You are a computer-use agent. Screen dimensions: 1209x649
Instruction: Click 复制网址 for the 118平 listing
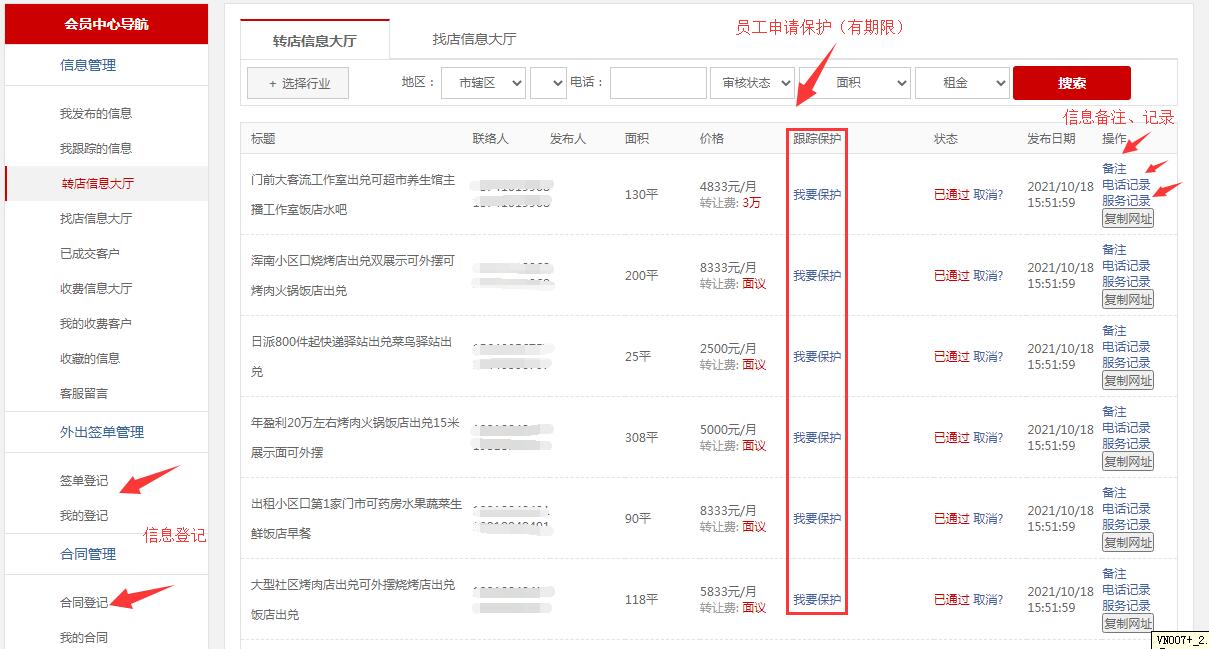click(x=1128, y=623)
